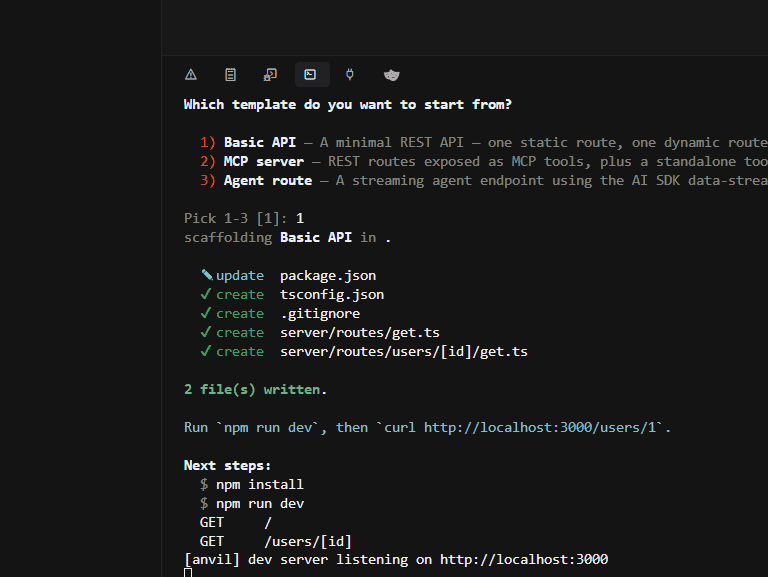Click the pencil 'update' status label
The width and height of the screenshot is (768, 577).
(x=233, y=276)
